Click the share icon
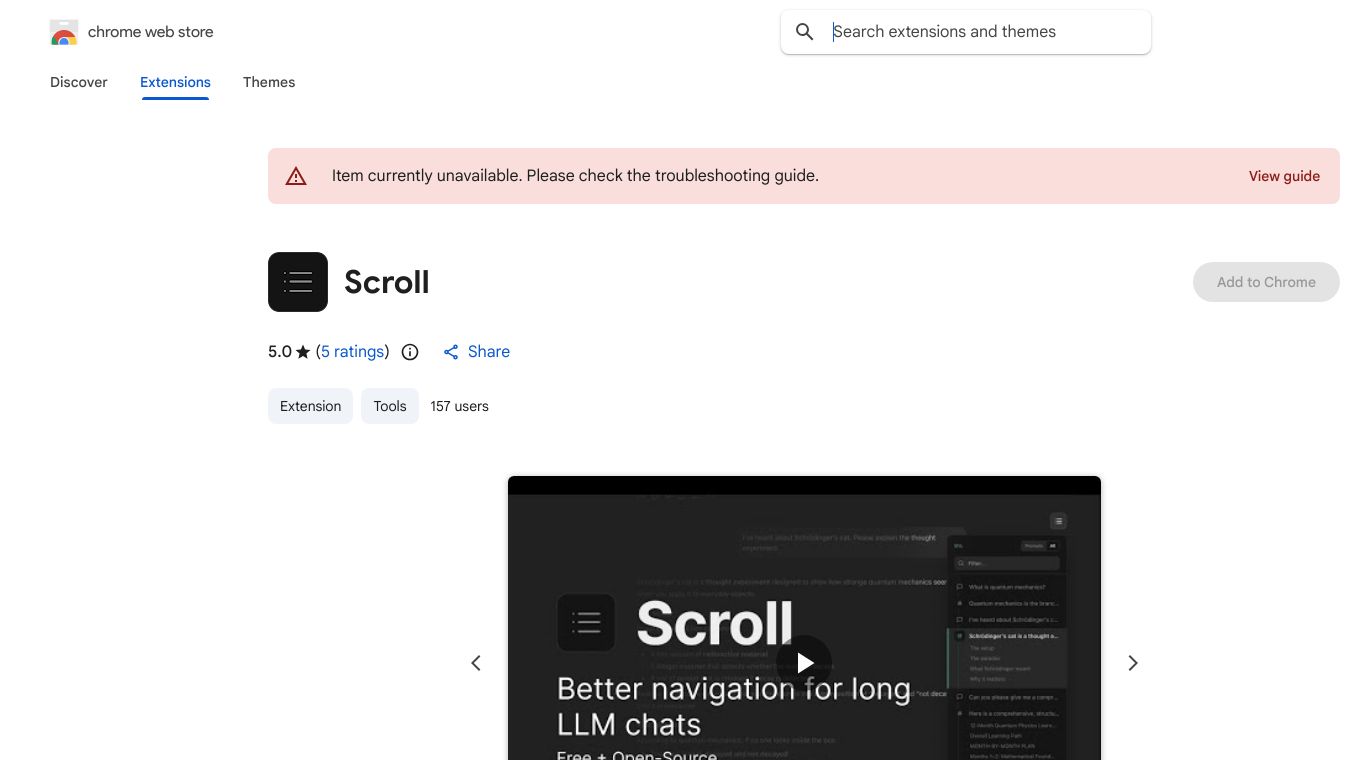The image size is (1352, 760). (451, 352)
